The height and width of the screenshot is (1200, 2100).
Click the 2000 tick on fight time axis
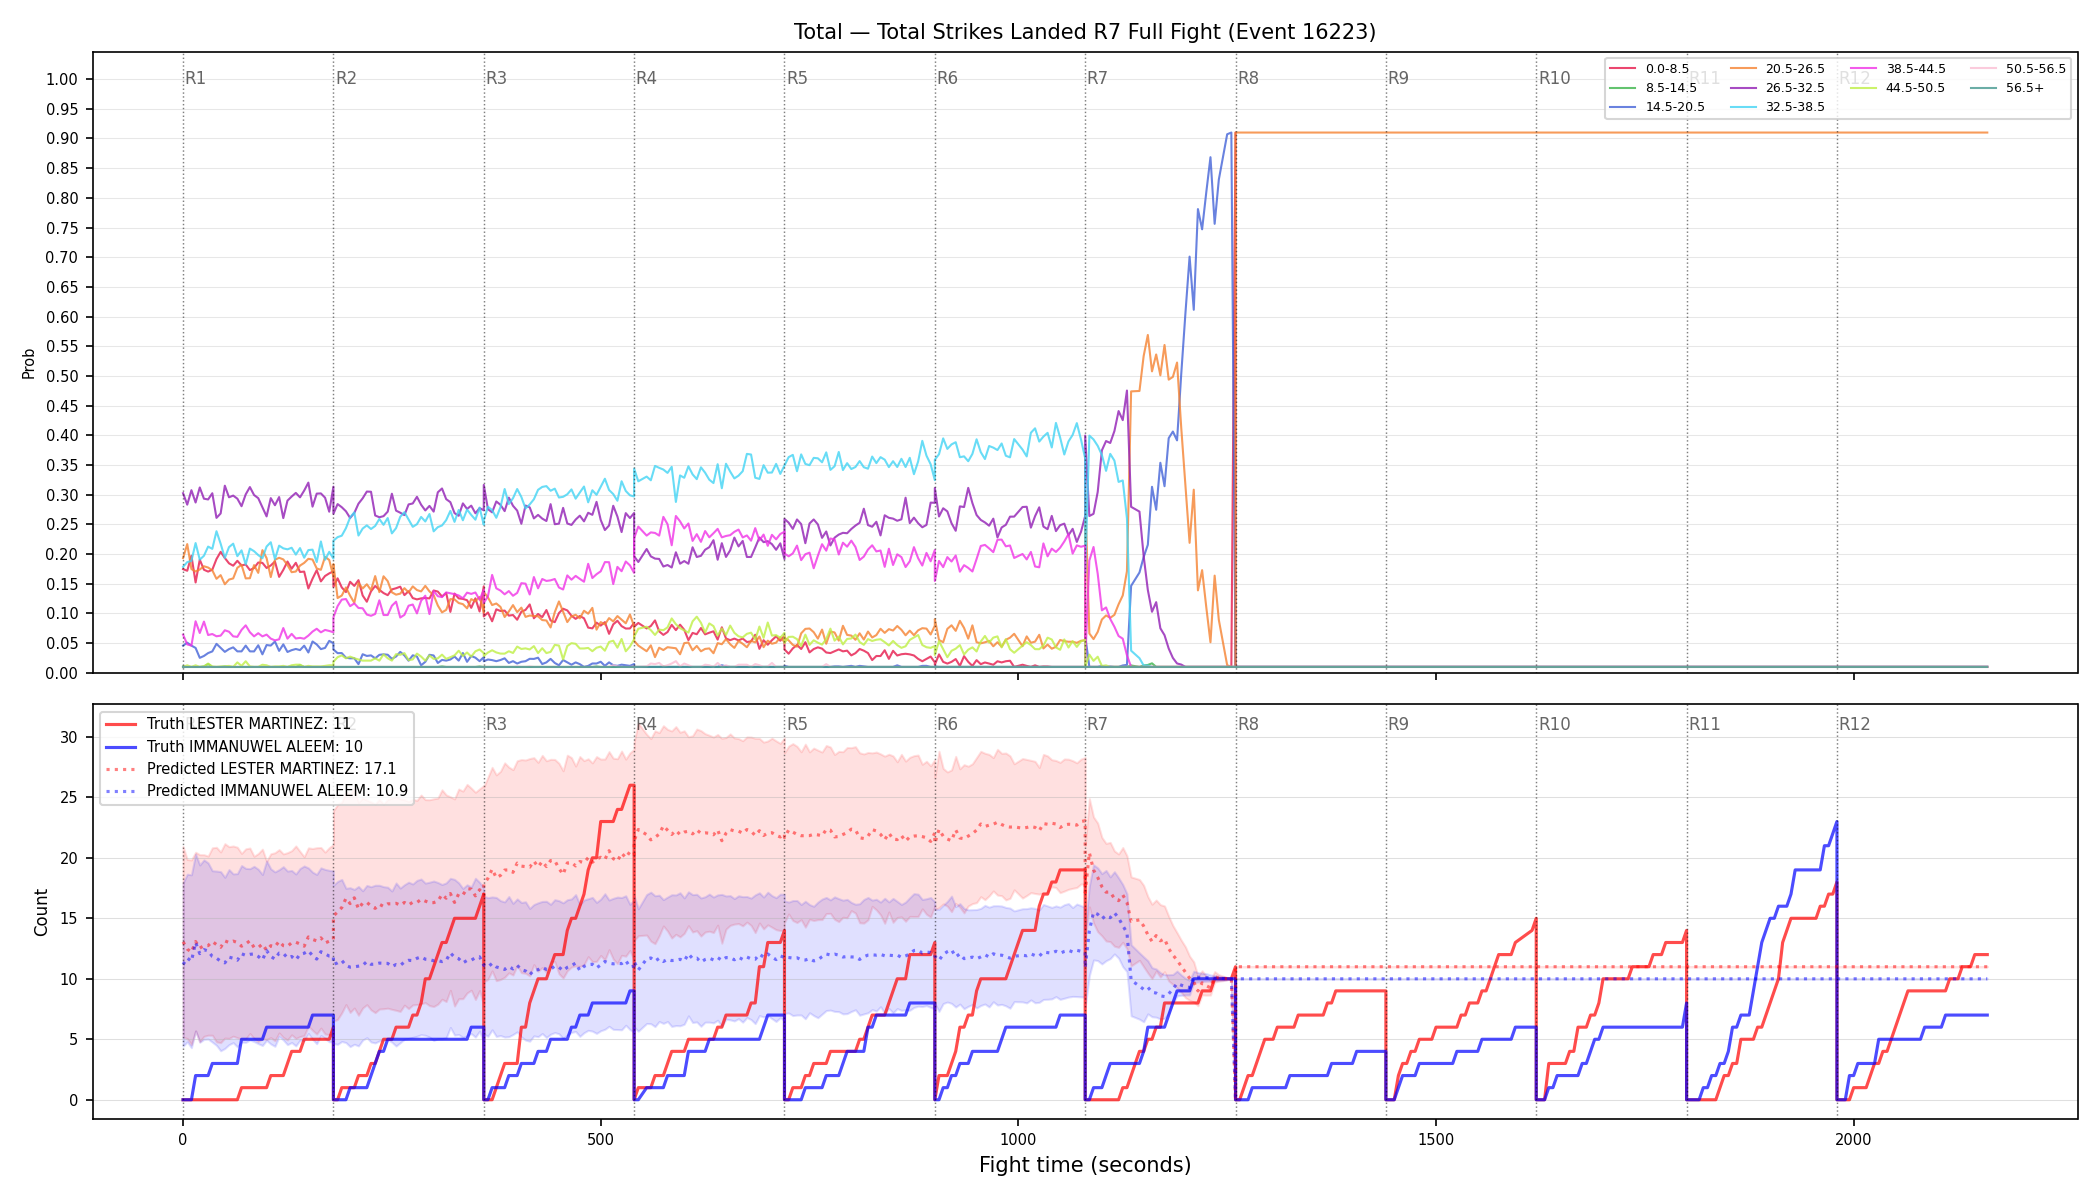(x=1854, y=1140)
